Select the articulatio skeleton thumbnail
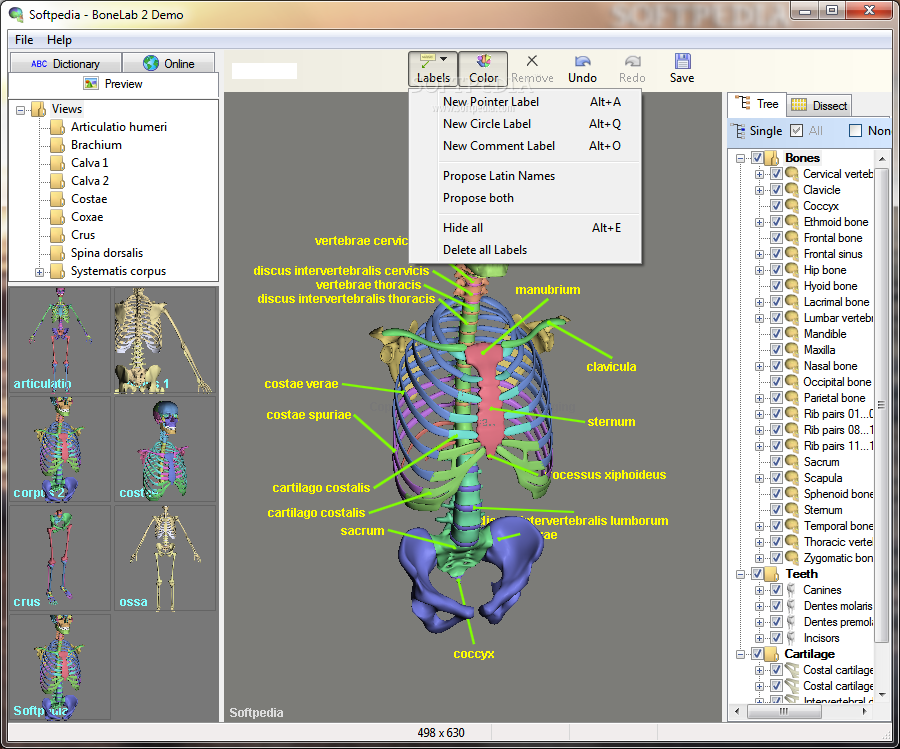Viewport: 900px width, 749px height. tap(60, 340)
